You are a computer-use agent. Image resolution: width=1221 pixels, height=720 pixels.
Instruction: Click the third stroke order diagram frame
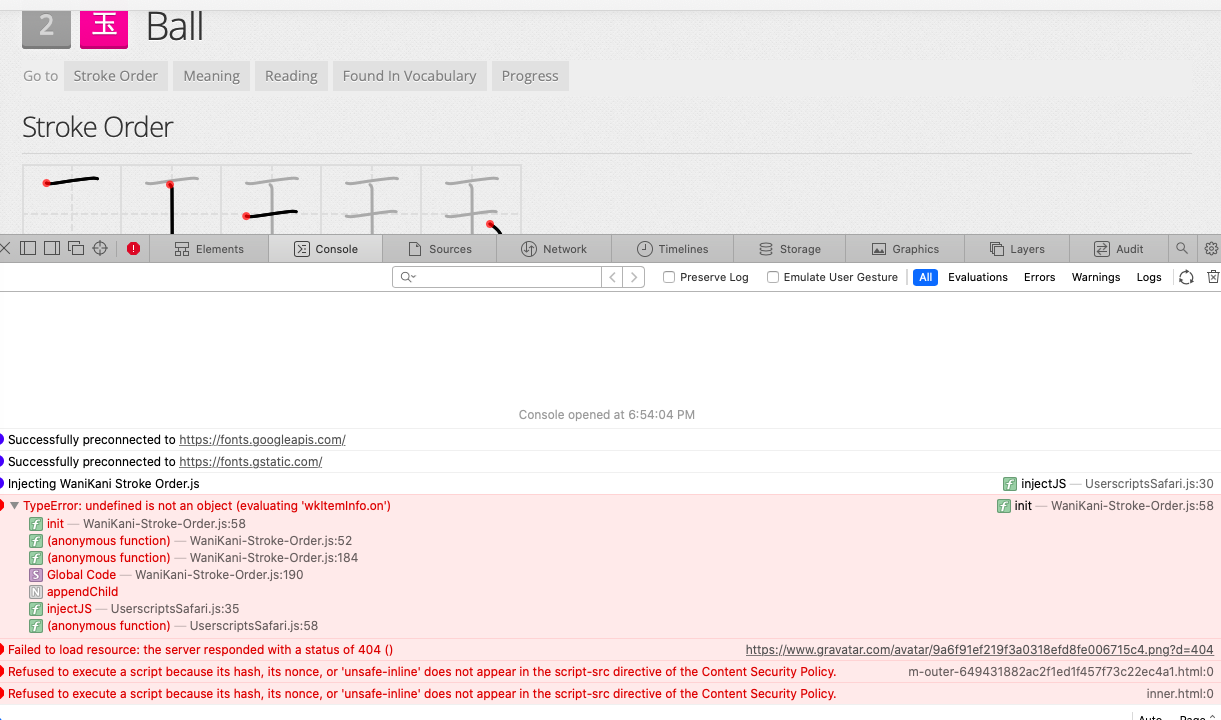(x=272, y=199)
